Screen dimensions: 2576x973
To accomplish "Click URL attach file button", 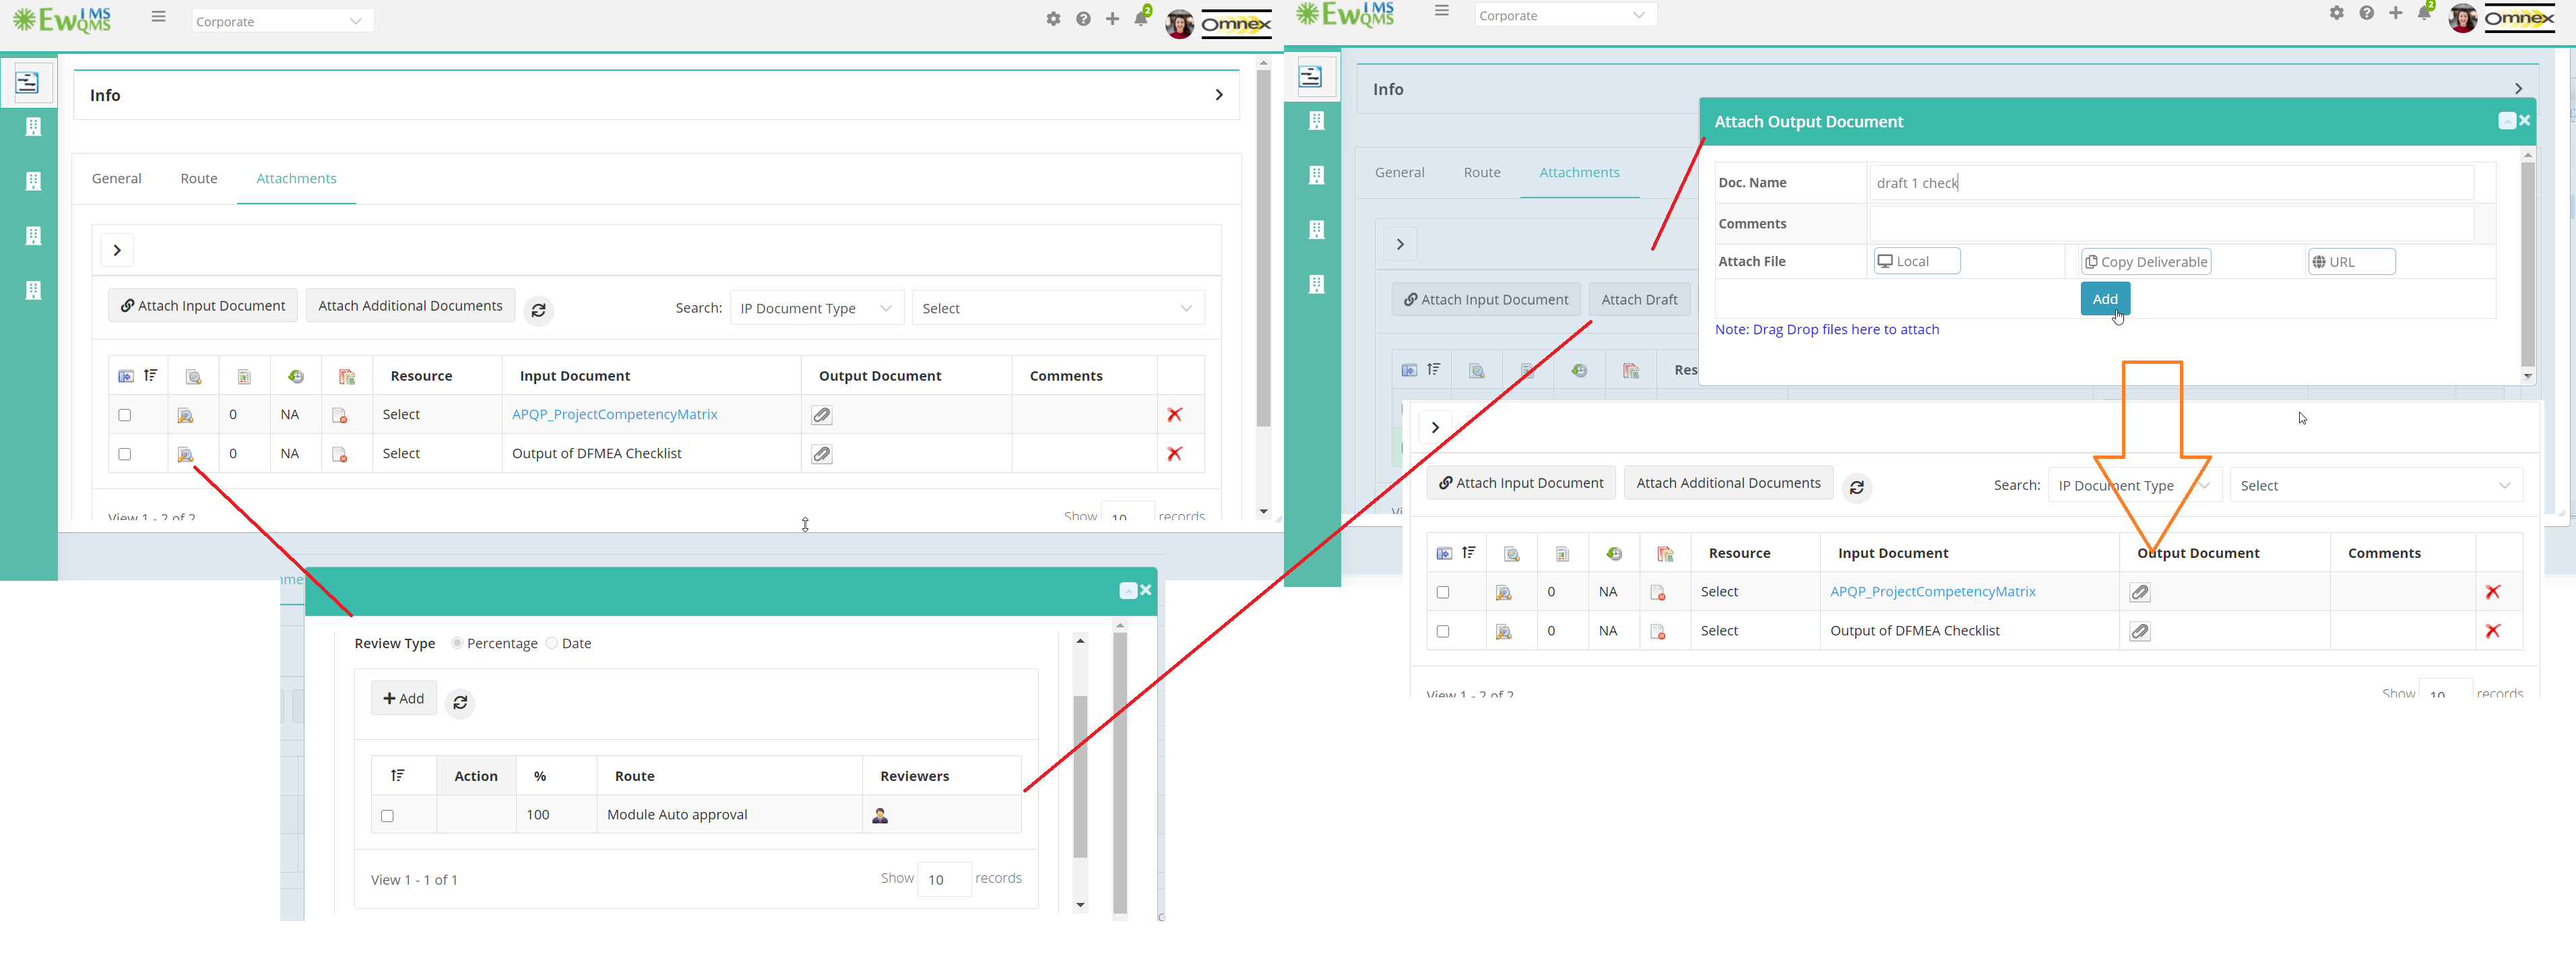I will click(x=2351, y=261).
